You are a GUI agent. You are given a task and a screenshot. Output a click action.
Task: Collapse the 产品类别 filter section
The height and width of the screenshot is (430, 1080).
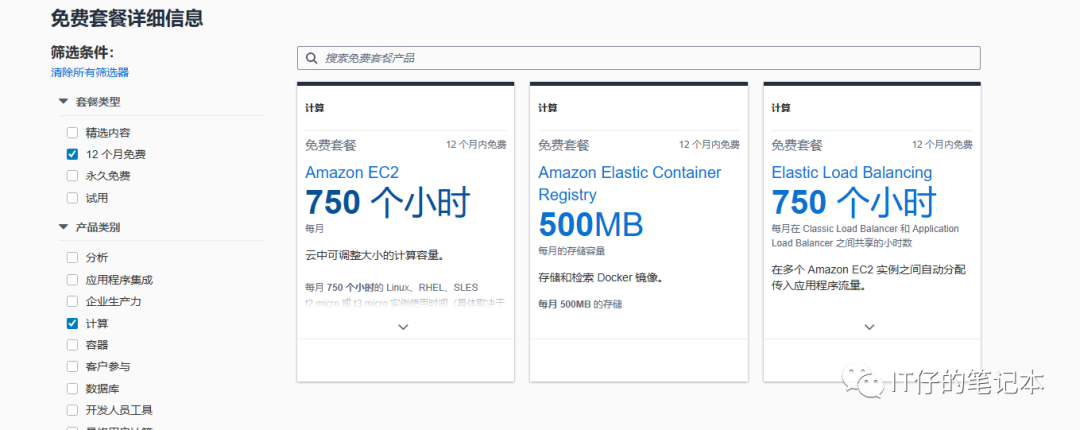(64, 227)
